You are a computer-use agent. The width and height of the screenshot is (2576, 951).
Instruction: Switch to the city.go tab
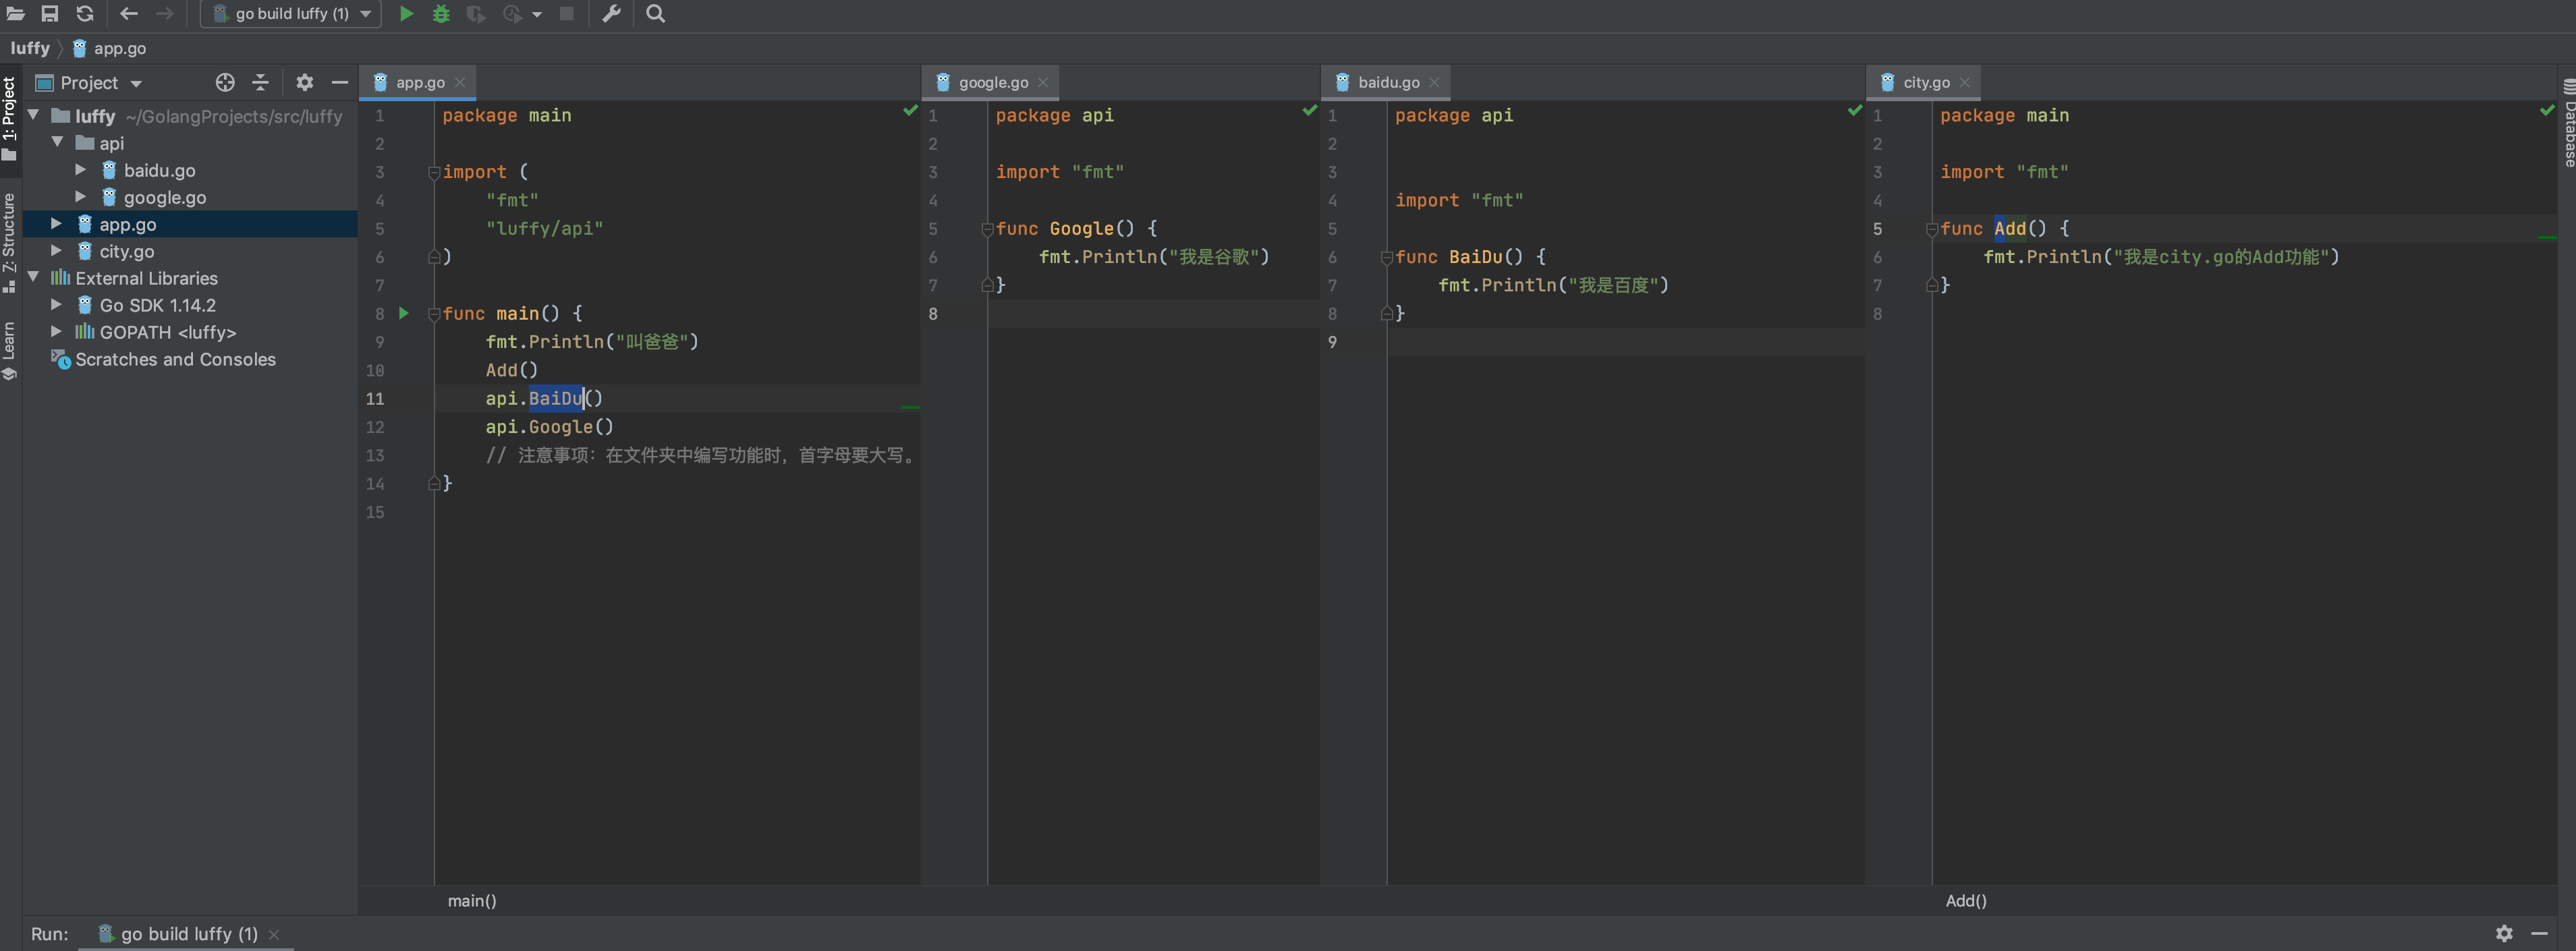tap(1925, 83)
